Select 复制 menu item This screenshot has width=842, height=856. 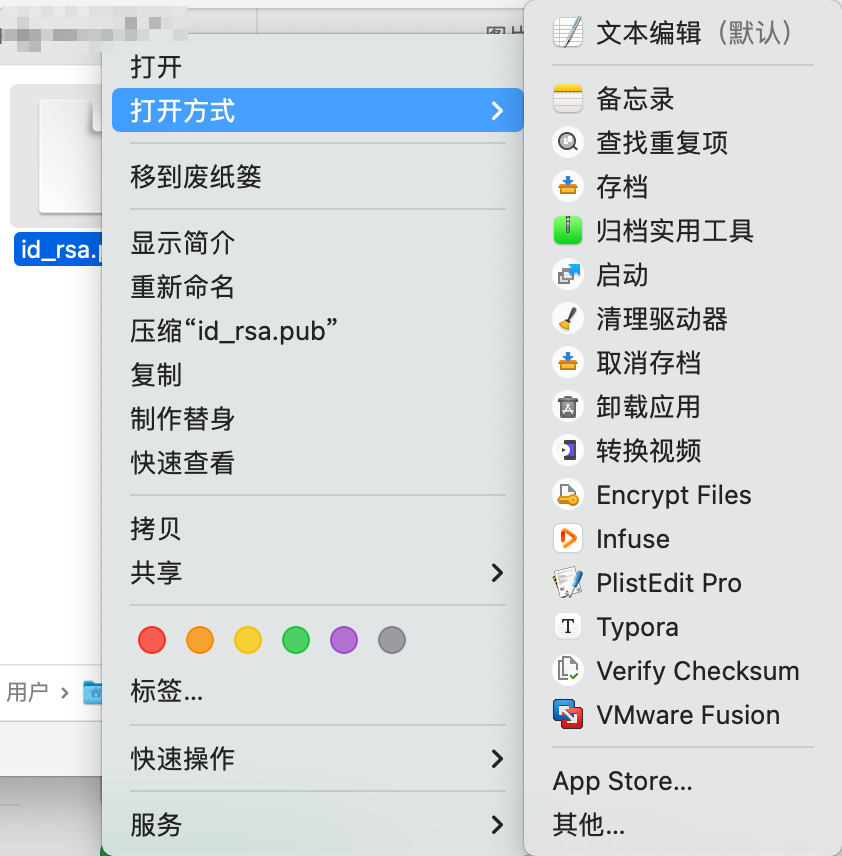(x=318, y=374)
